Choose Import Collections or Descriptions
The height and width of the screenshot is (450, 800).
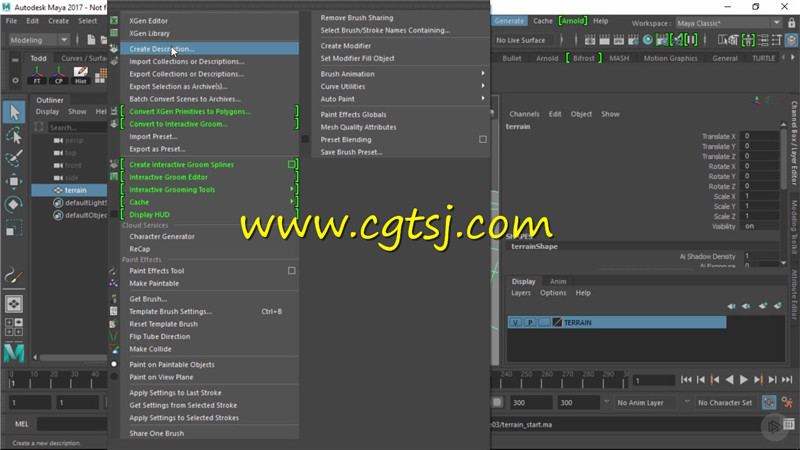click(x=210, y=61)
